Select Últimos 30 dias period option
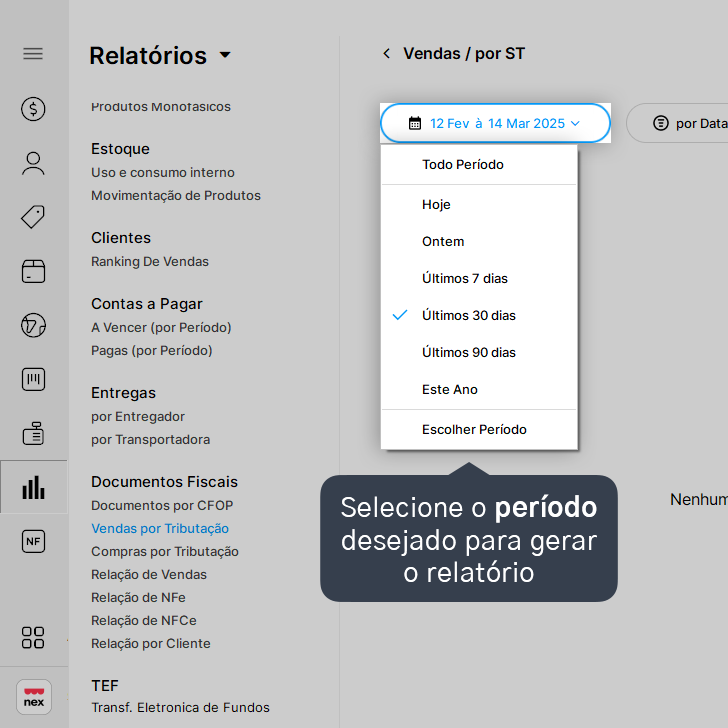Viewport: 728px width, 728px height. [x=479, y=315]
